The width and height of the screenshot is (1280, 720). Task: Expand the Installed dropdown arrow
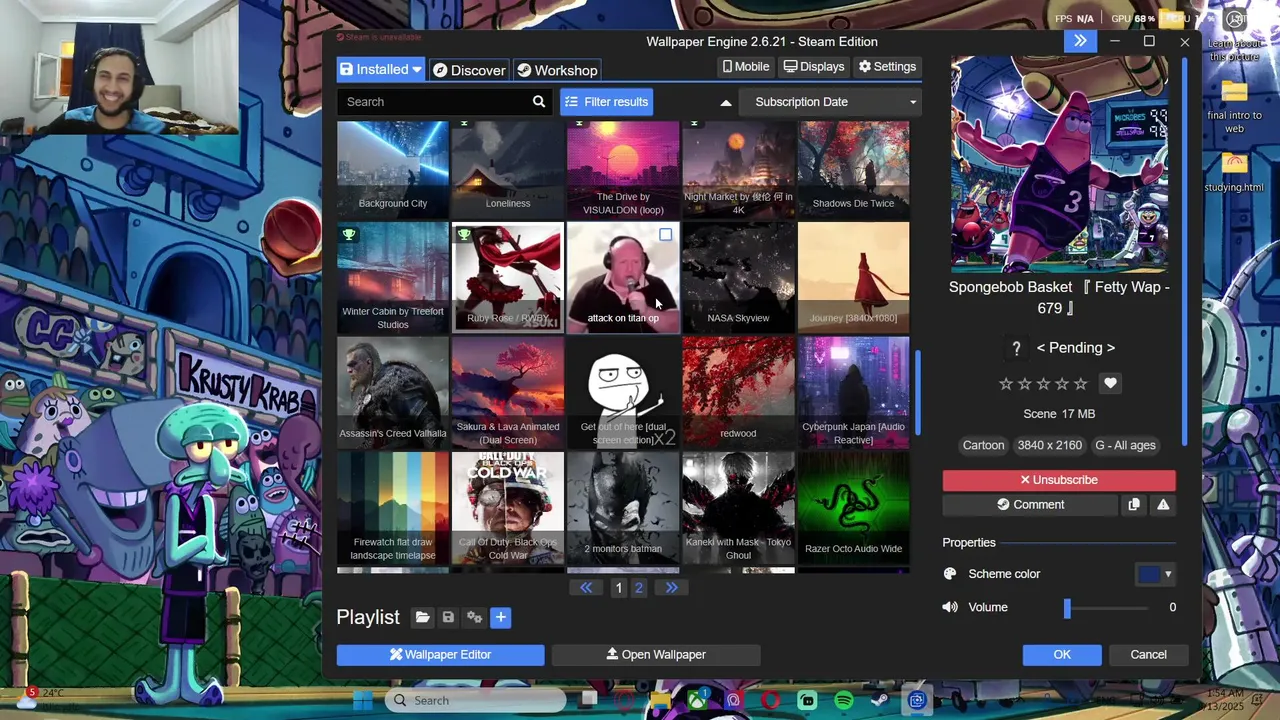point(417,70)
